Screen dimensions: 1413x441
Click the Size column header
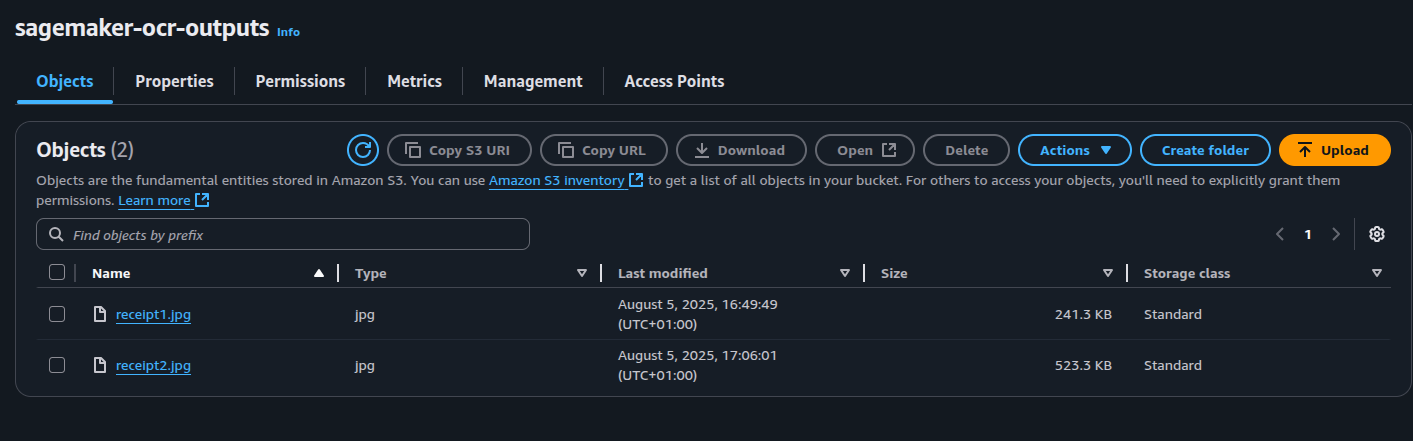pos(894,273)
